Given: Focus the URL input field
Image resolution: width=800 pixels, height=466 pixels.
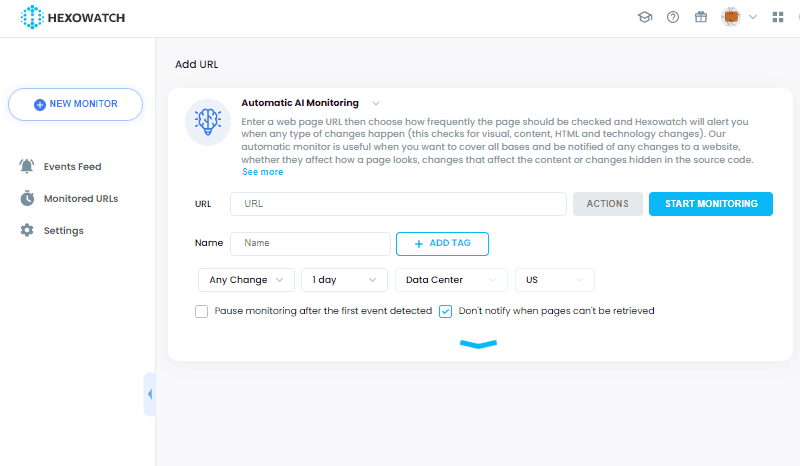Looking at the screenshot, I should (x=398, y=204).
